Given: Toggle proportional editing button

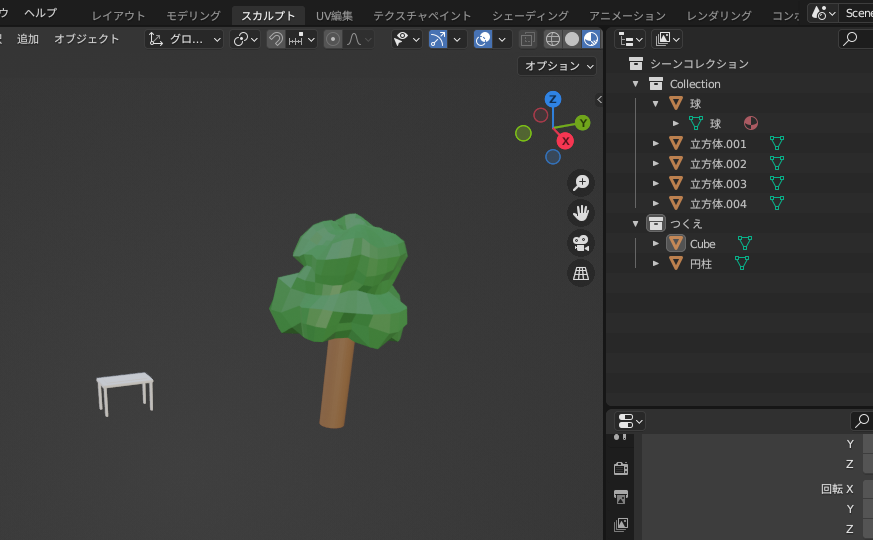Looking at the screenshot, I should (x=333, y=39).
